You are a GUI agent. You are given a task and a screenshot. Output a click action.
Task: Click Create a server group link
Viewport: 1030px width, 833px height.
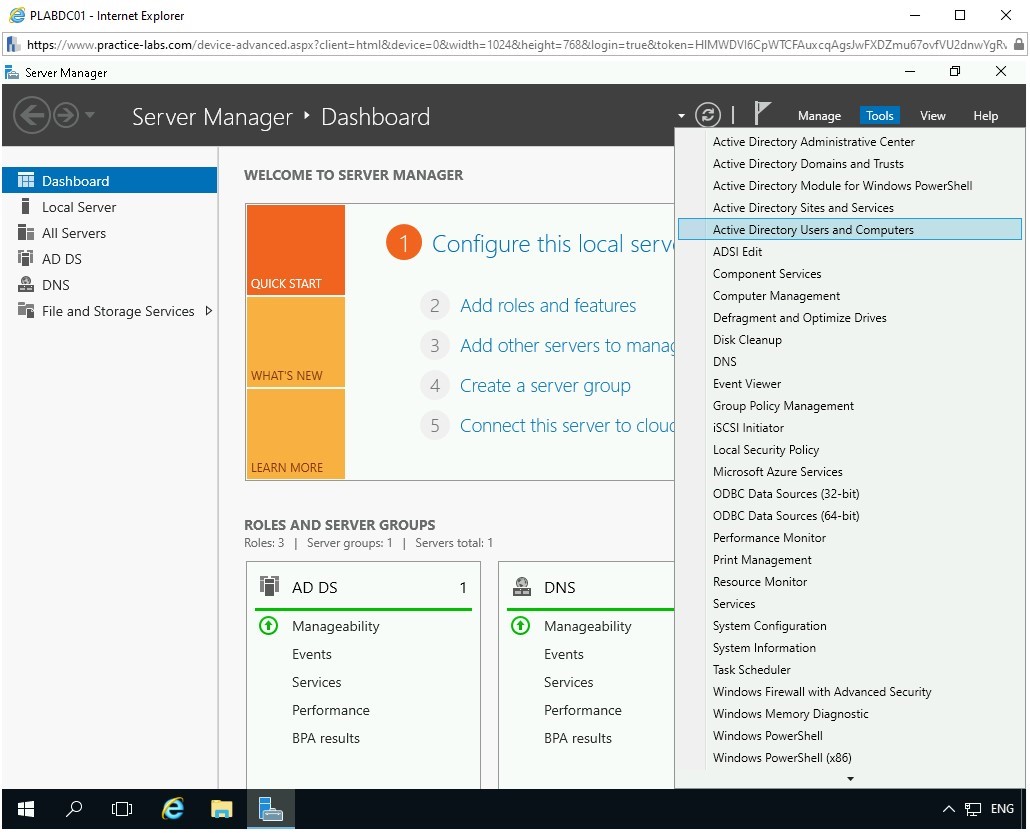coord(545,386)
